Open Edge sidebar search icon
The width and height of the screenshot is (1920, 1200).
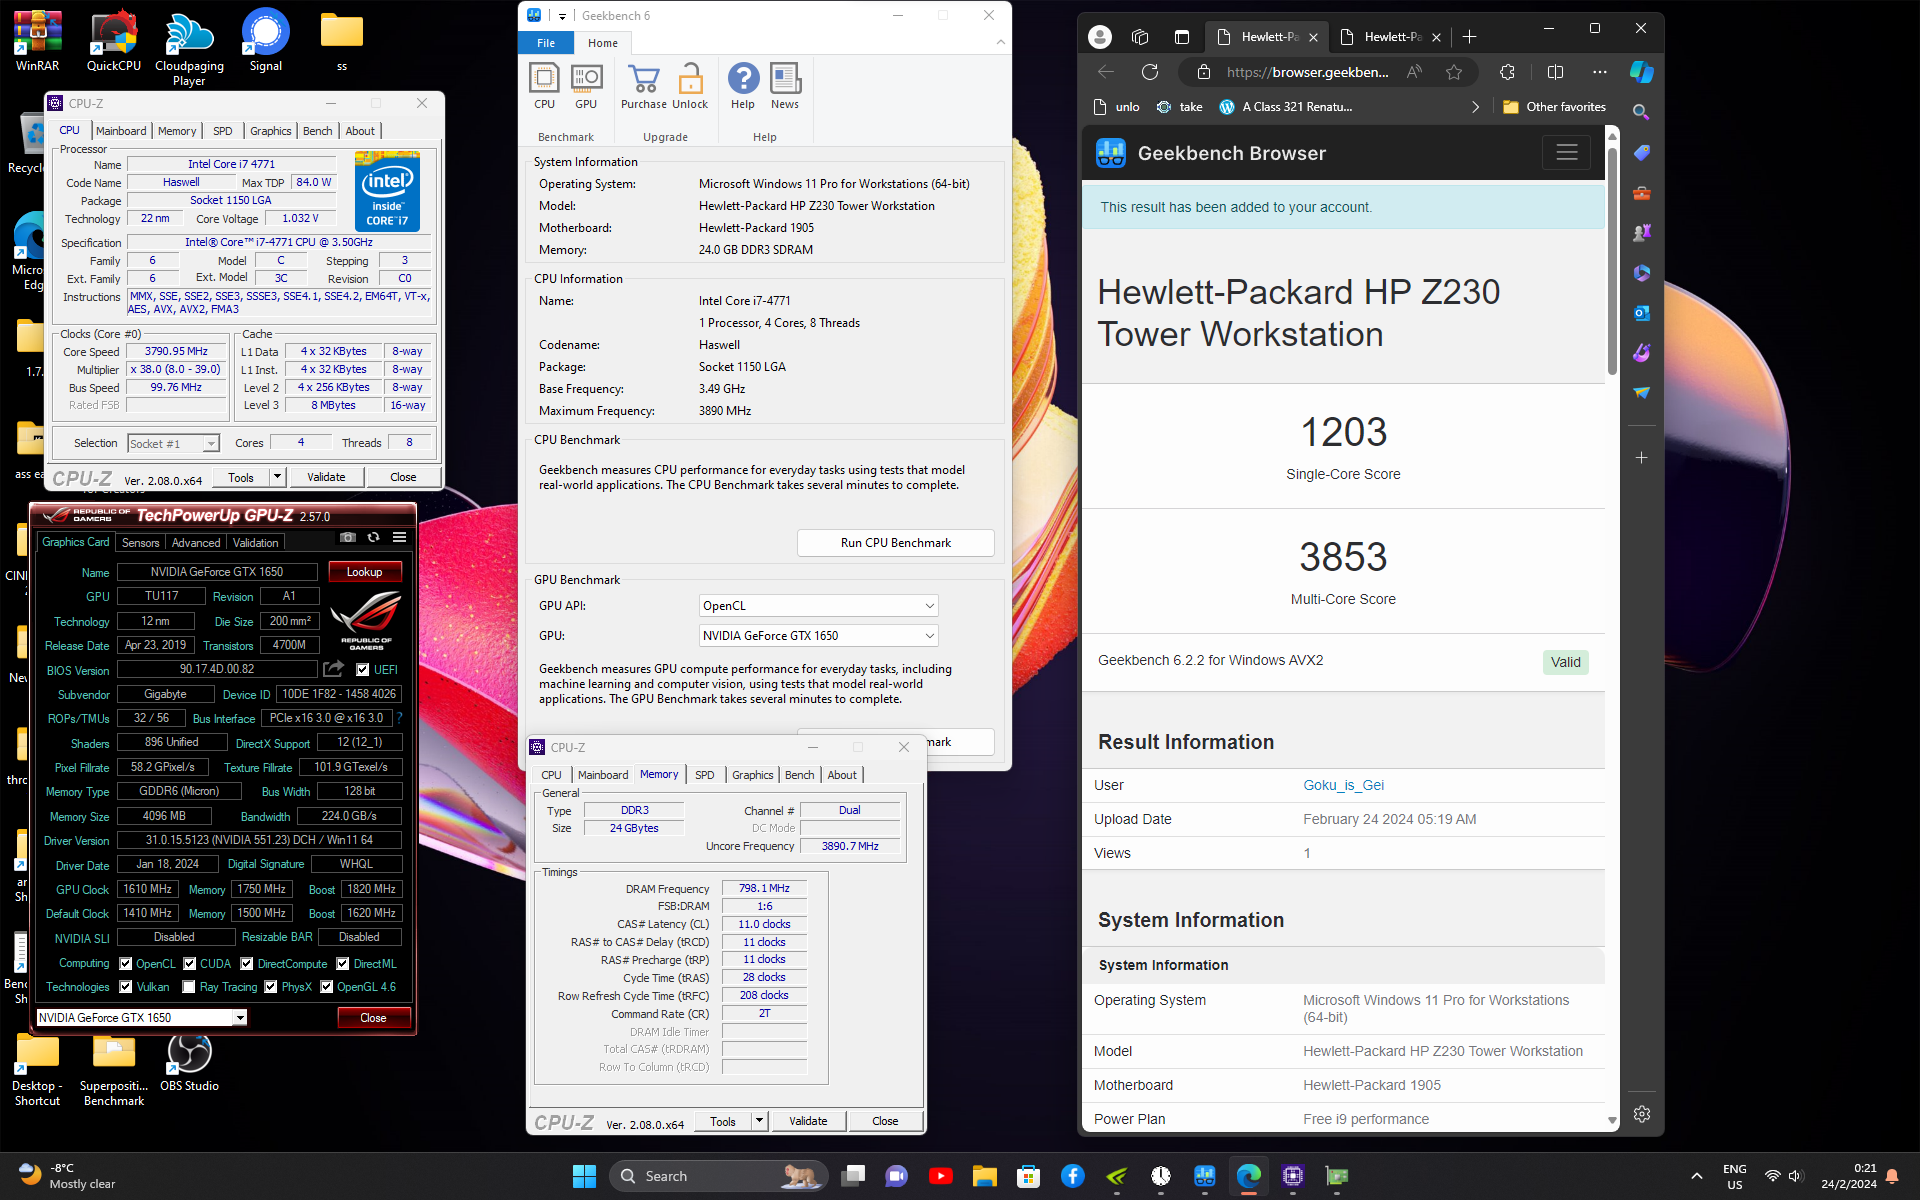coord(1641,112)
